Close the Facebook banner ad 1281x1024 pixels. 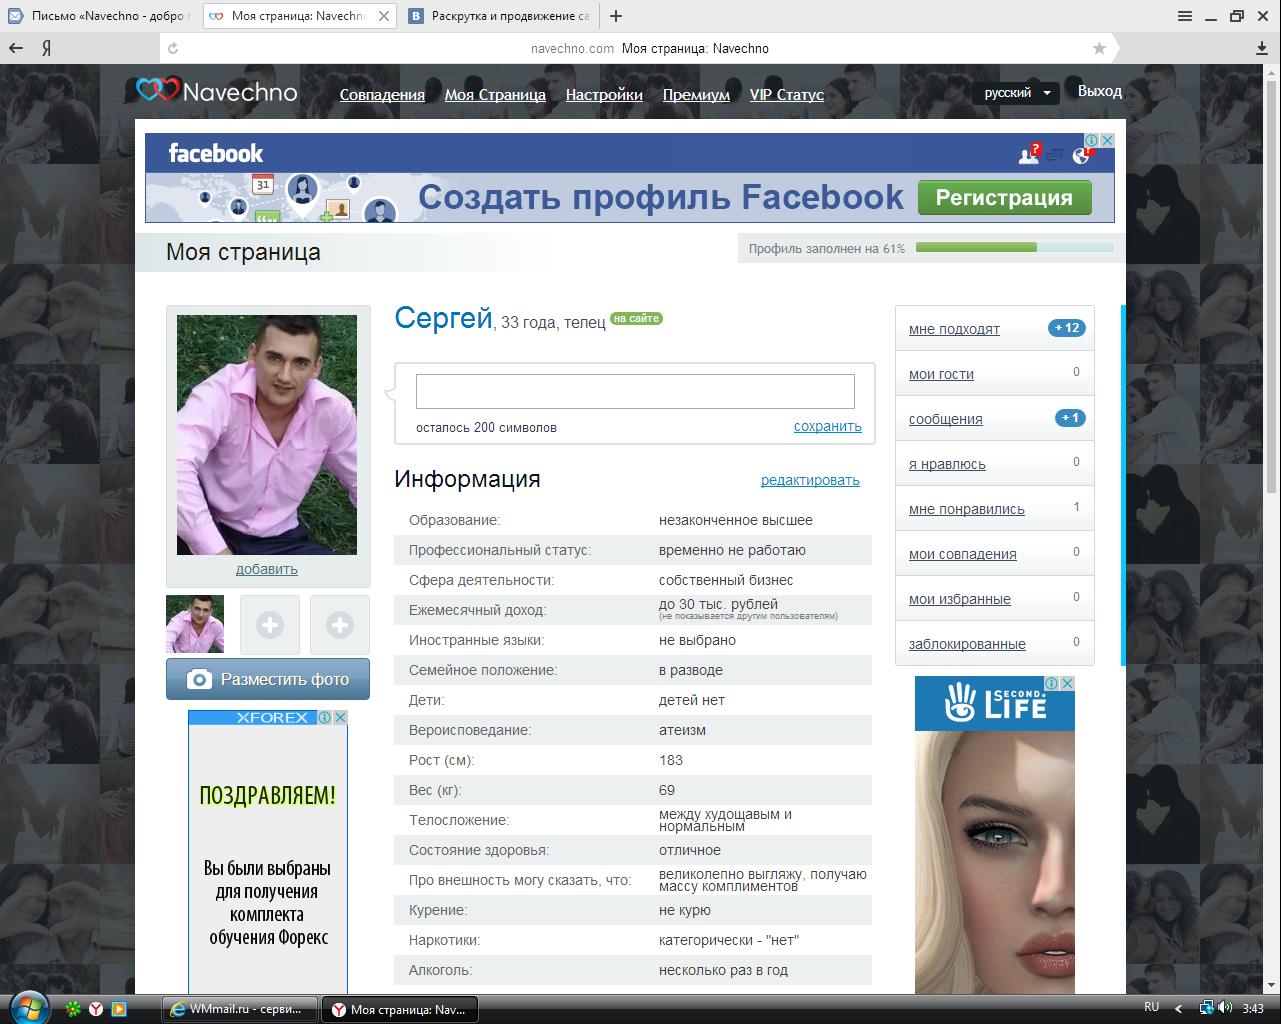tap(1107, 141)
